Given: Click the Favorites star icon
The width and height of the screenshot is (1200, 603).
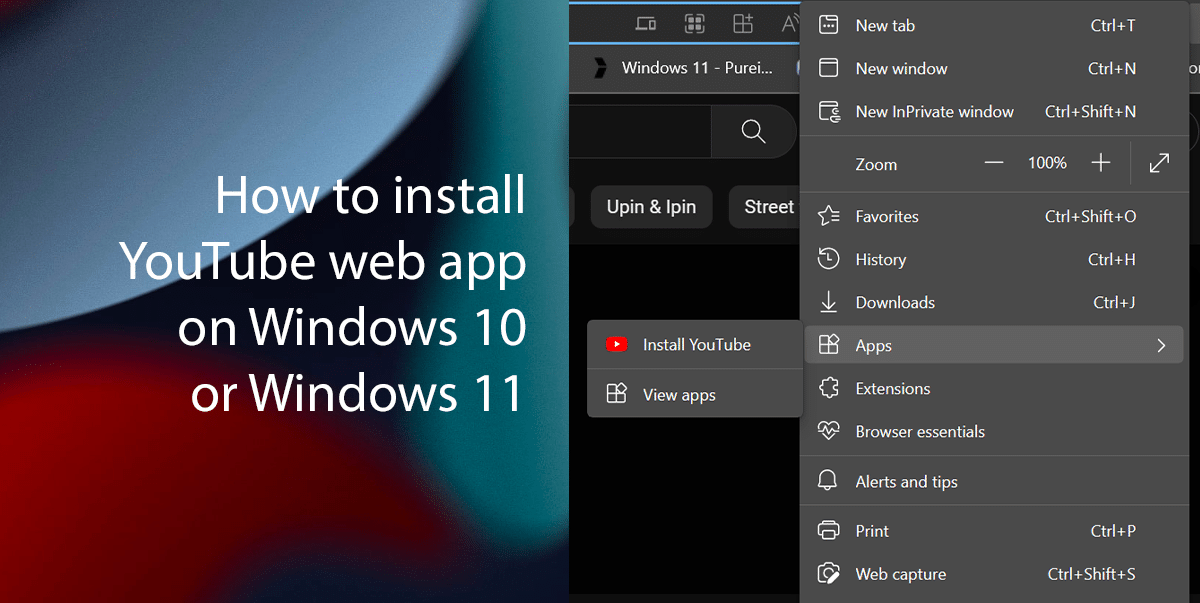Looking at the screenshot, I should [827, 215].
